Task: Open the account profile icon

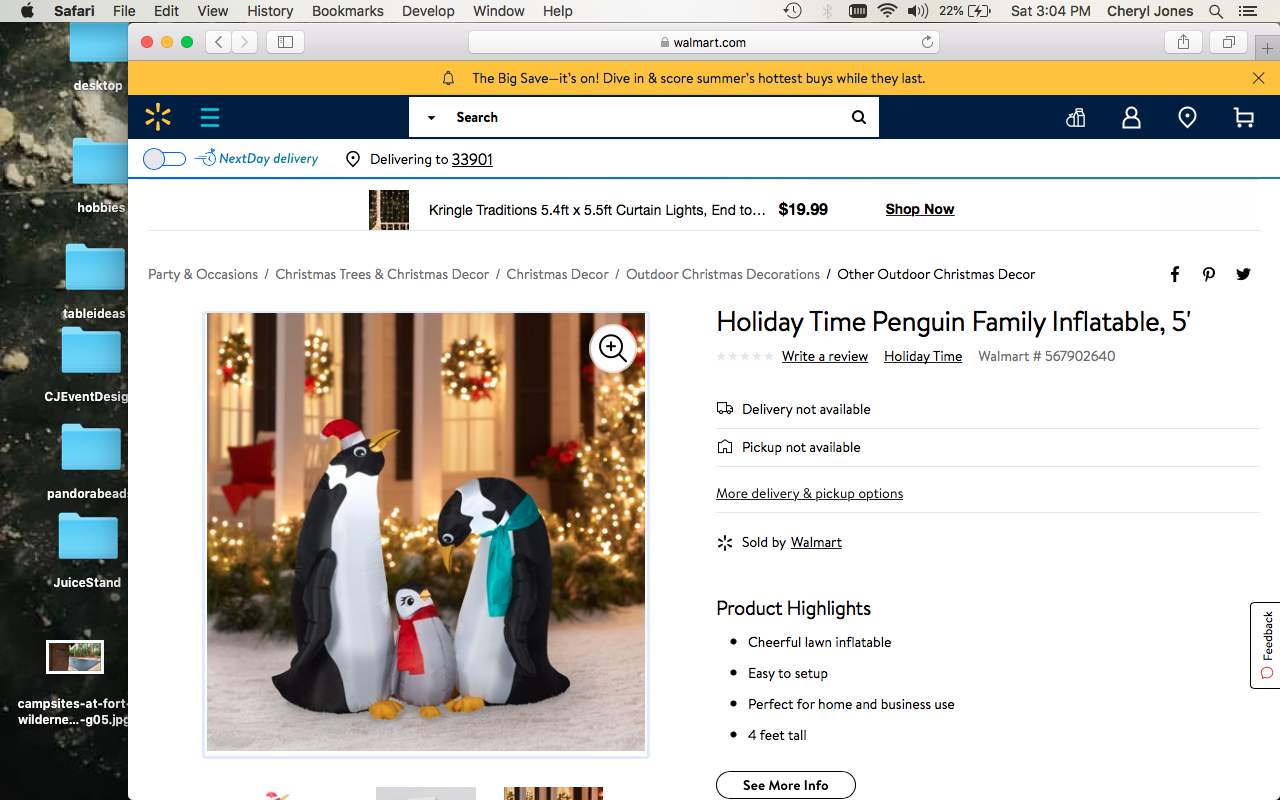Action: pyautogui.click(x=1131, y=118)
